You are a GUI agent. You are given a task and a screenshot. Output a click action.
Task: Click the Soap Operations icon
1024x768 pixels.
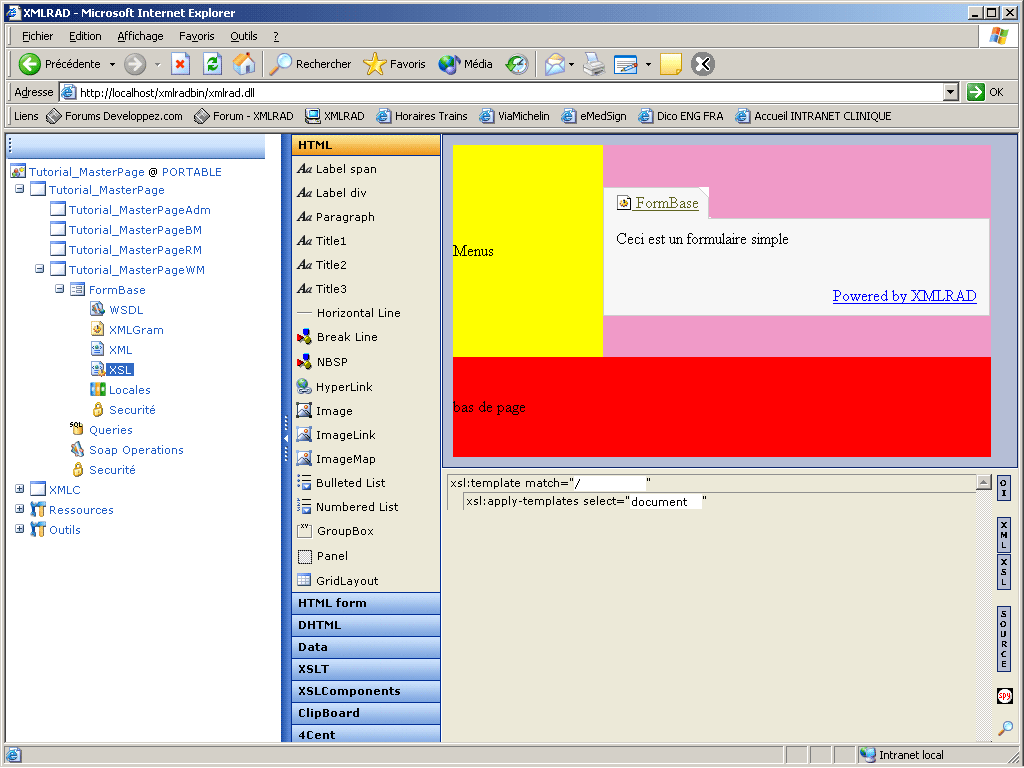click(77, 450)
